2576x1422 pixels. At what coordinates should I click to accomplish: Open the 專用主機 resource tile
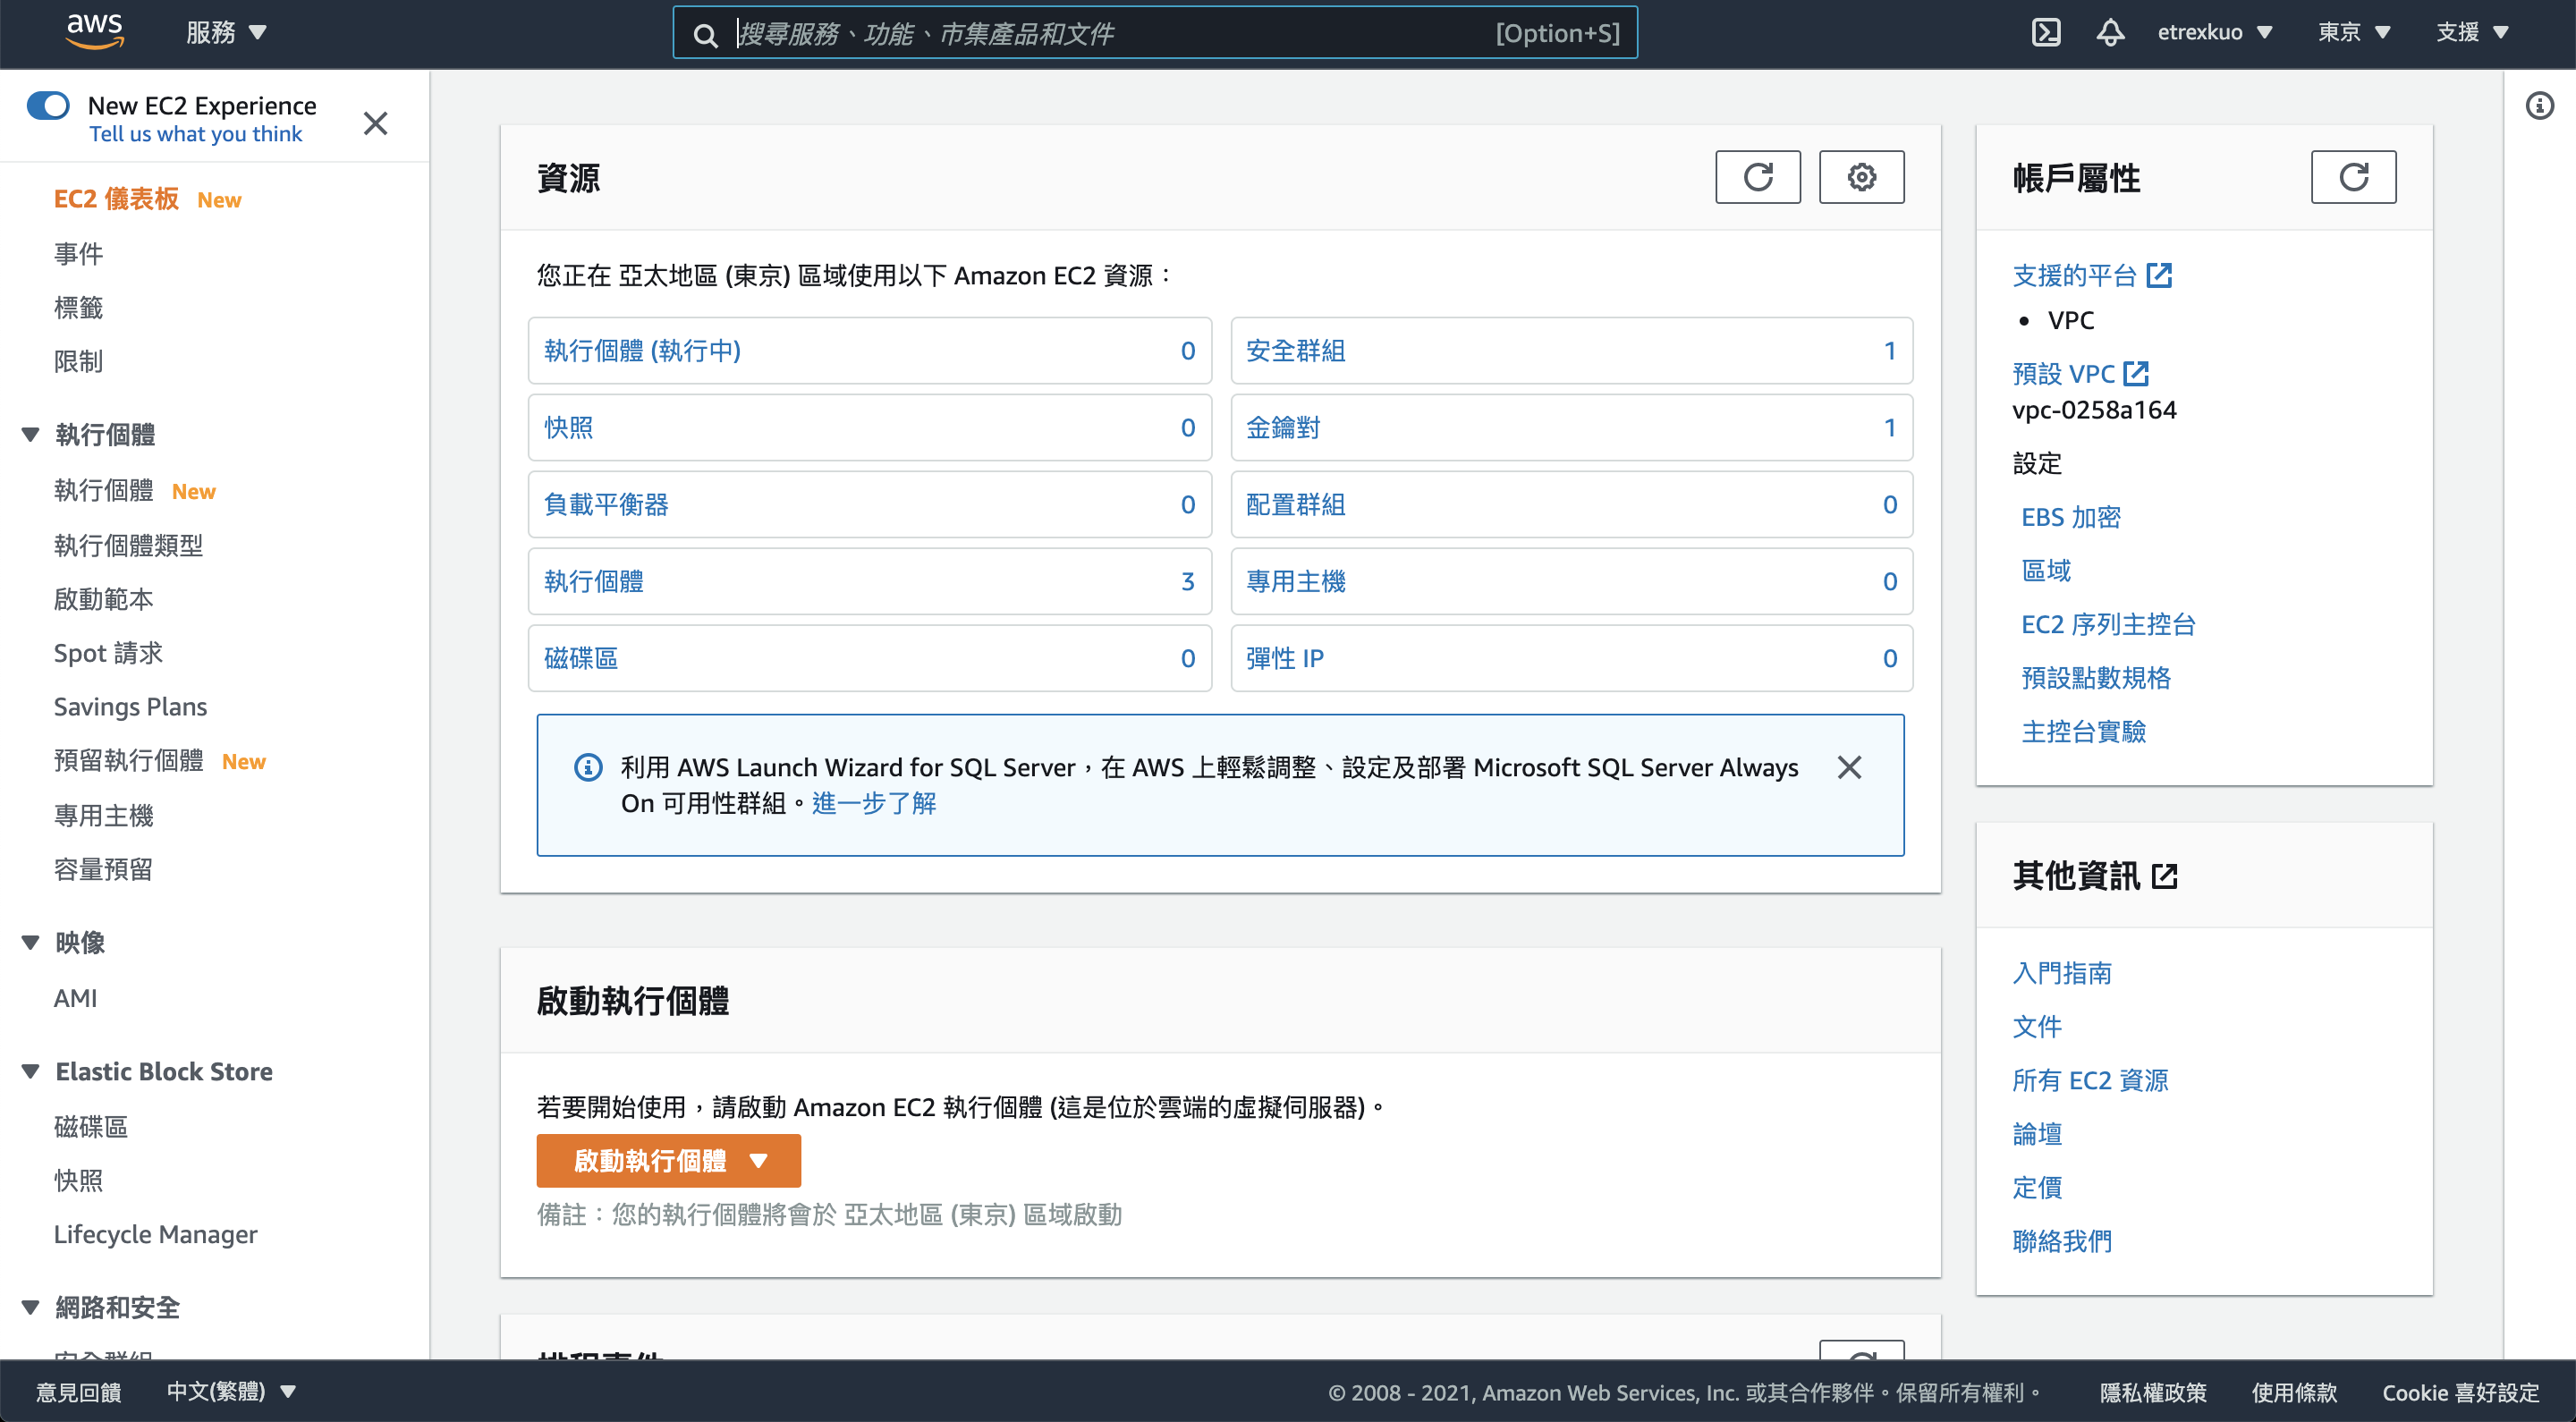click(x=1572, y=581)
